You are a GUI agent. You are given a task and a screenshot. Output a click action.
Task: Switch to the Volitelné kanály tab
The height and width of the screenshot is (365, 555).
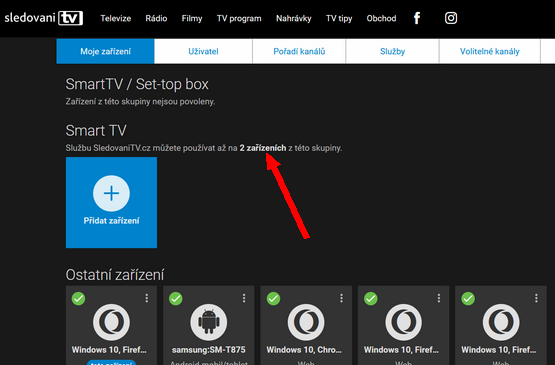(x=490, y=51)
